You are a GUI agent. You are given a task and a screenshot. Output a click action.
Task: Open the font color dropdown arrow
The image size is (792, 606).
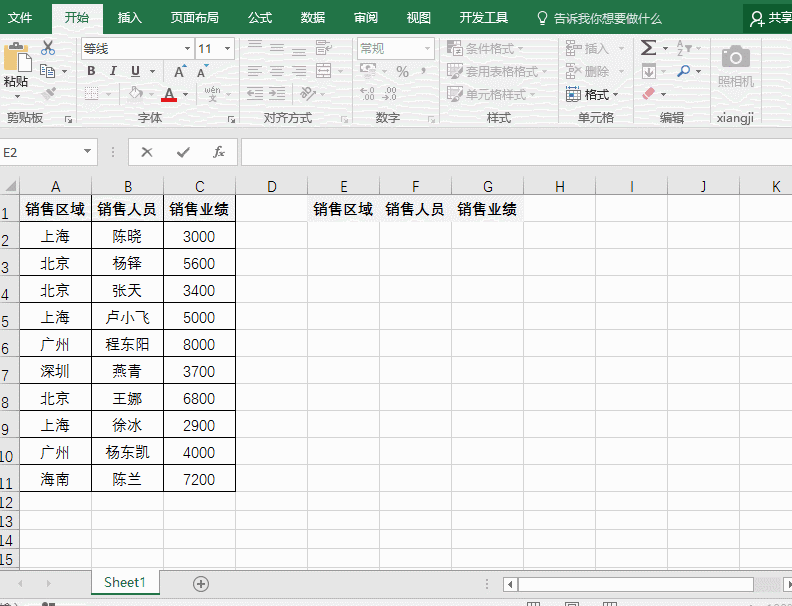pyautogui.click(x=185, y=94)
